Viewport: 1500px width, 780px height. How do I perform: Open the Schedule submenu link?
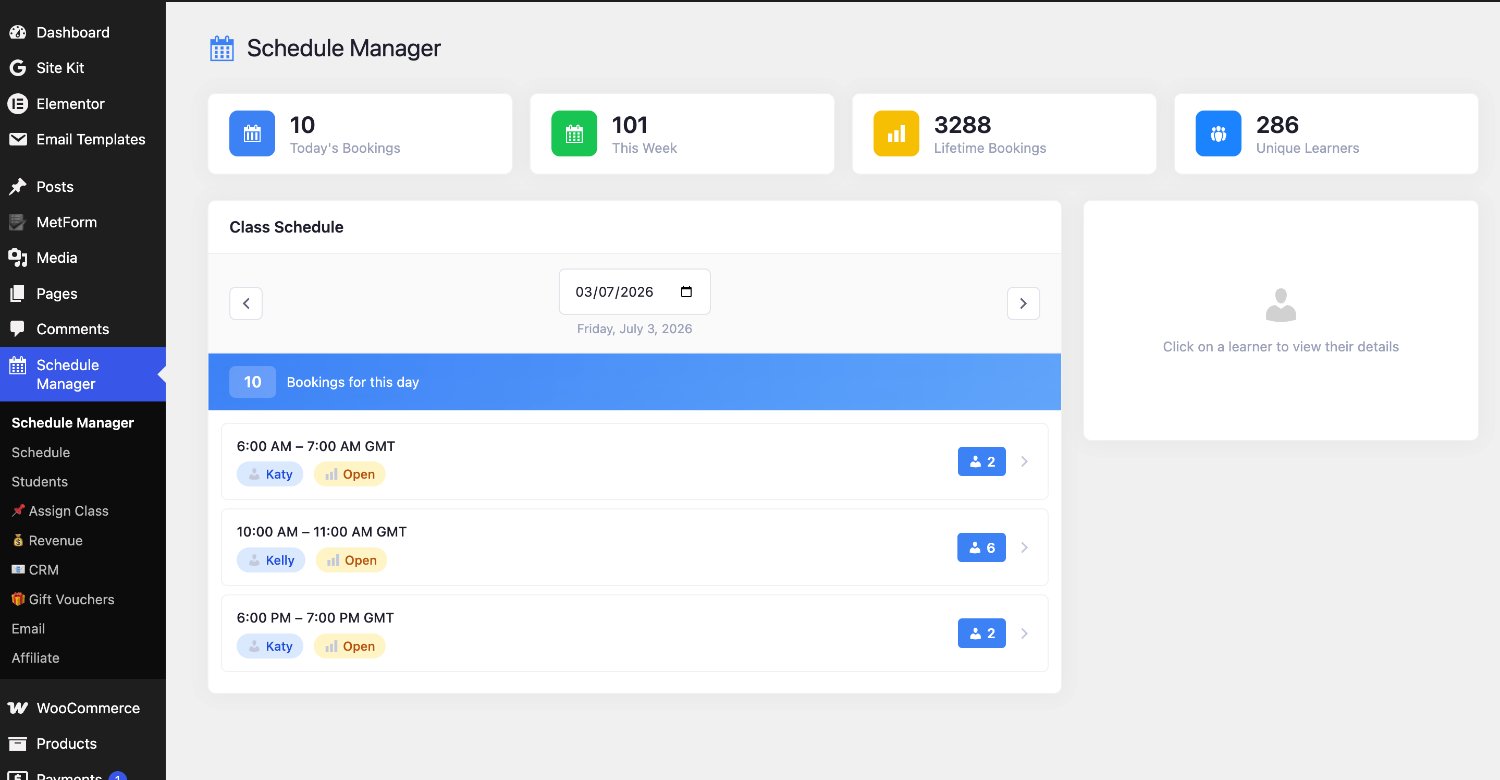[41, 452]
